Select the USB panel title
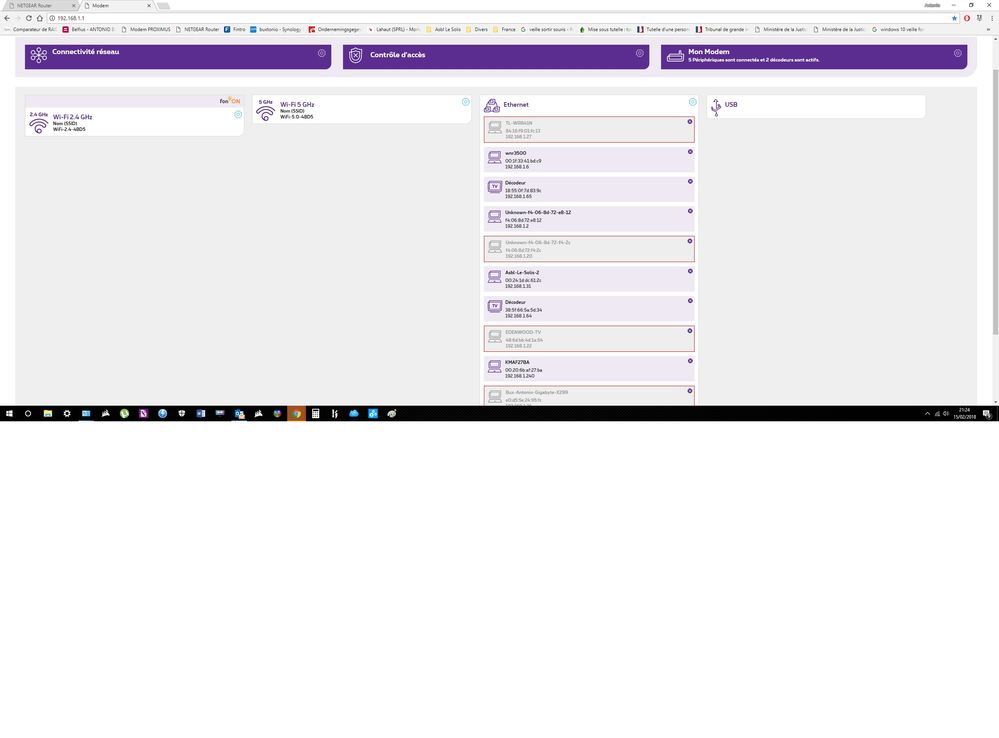Image resolution: width=999 pixels, height=738 pixels. click(x=731, y=105)
